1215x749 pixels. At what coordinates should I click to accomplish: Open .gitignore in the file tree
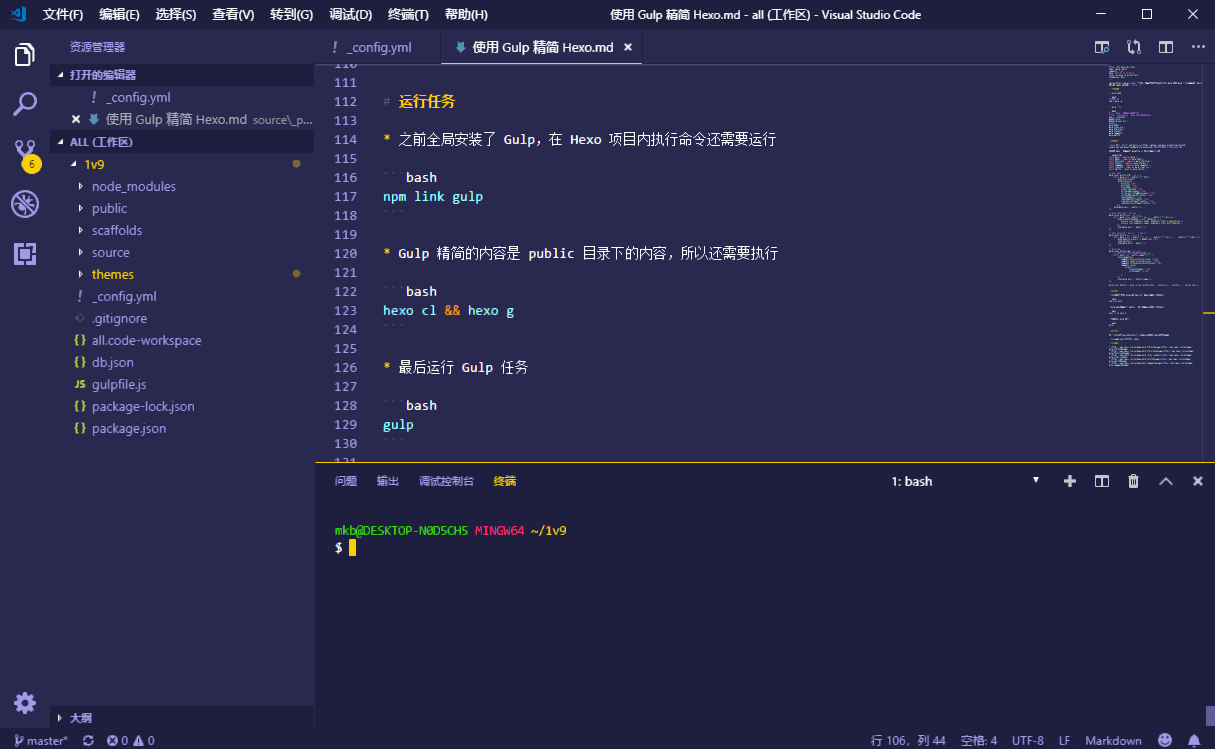[x=183, y=318]
